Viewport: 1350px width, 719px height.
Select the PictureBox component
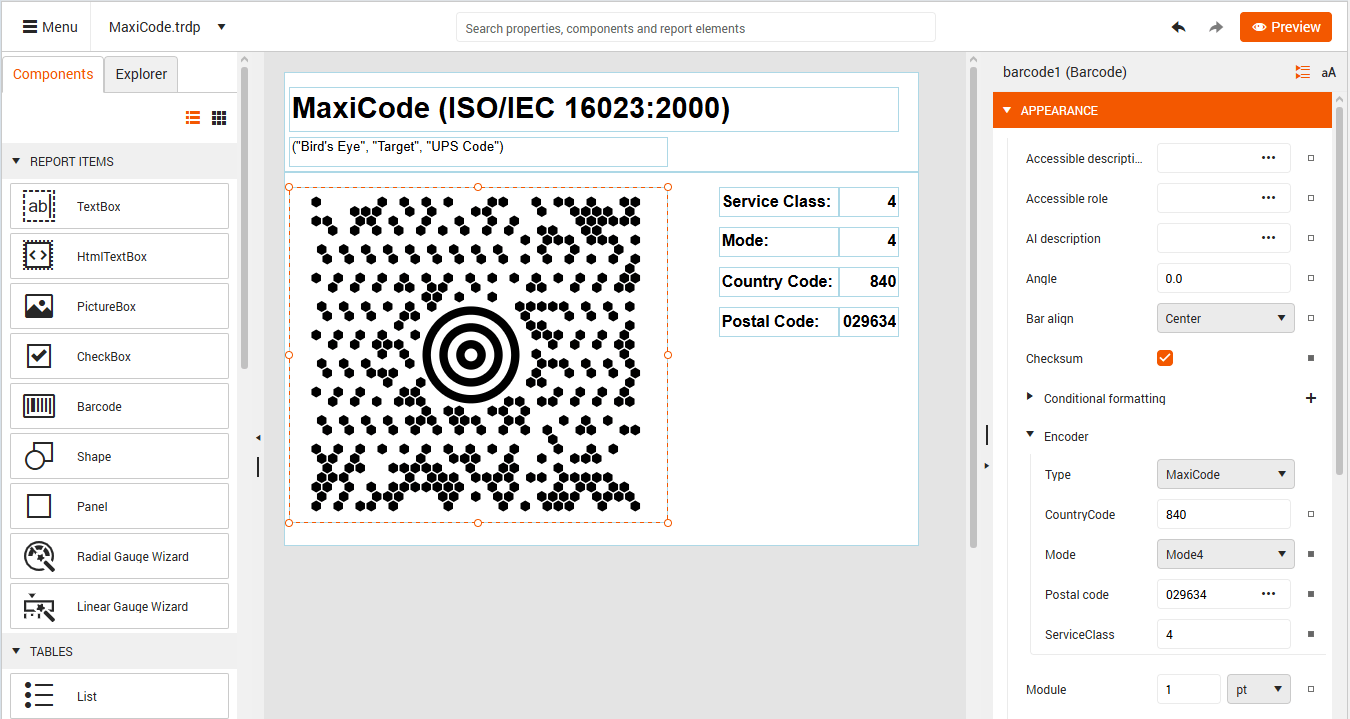pos(119,306)
